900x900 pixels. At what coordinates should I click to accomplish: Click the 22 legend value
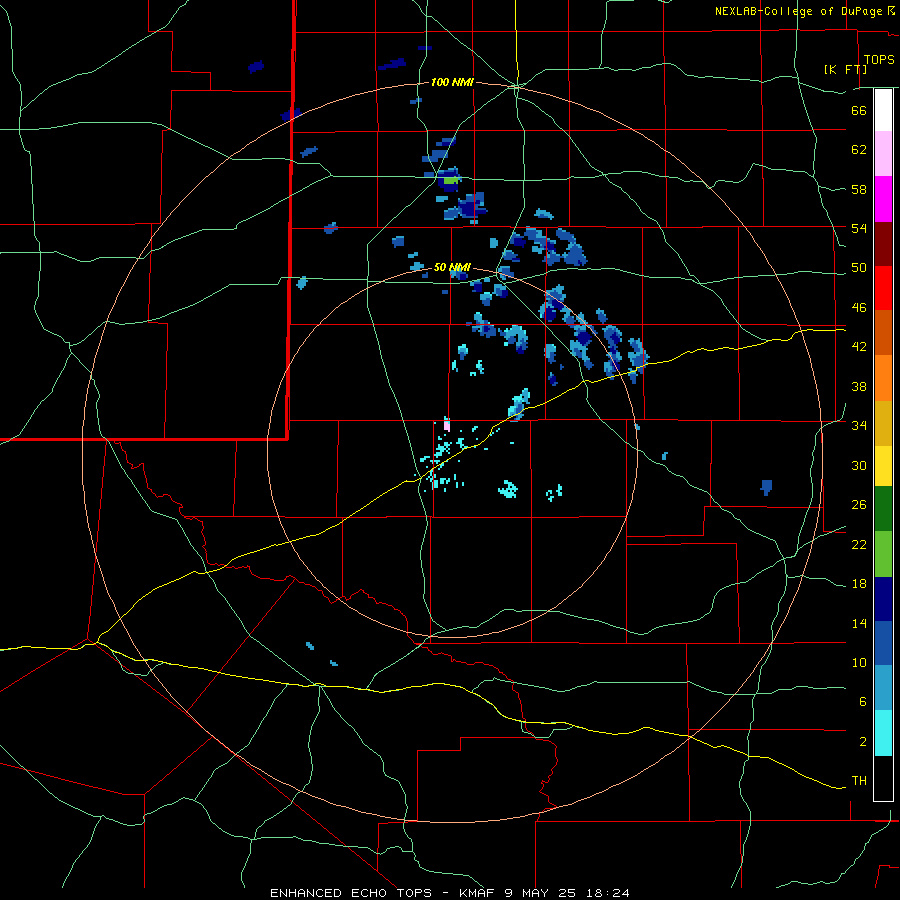click(859, 545)
